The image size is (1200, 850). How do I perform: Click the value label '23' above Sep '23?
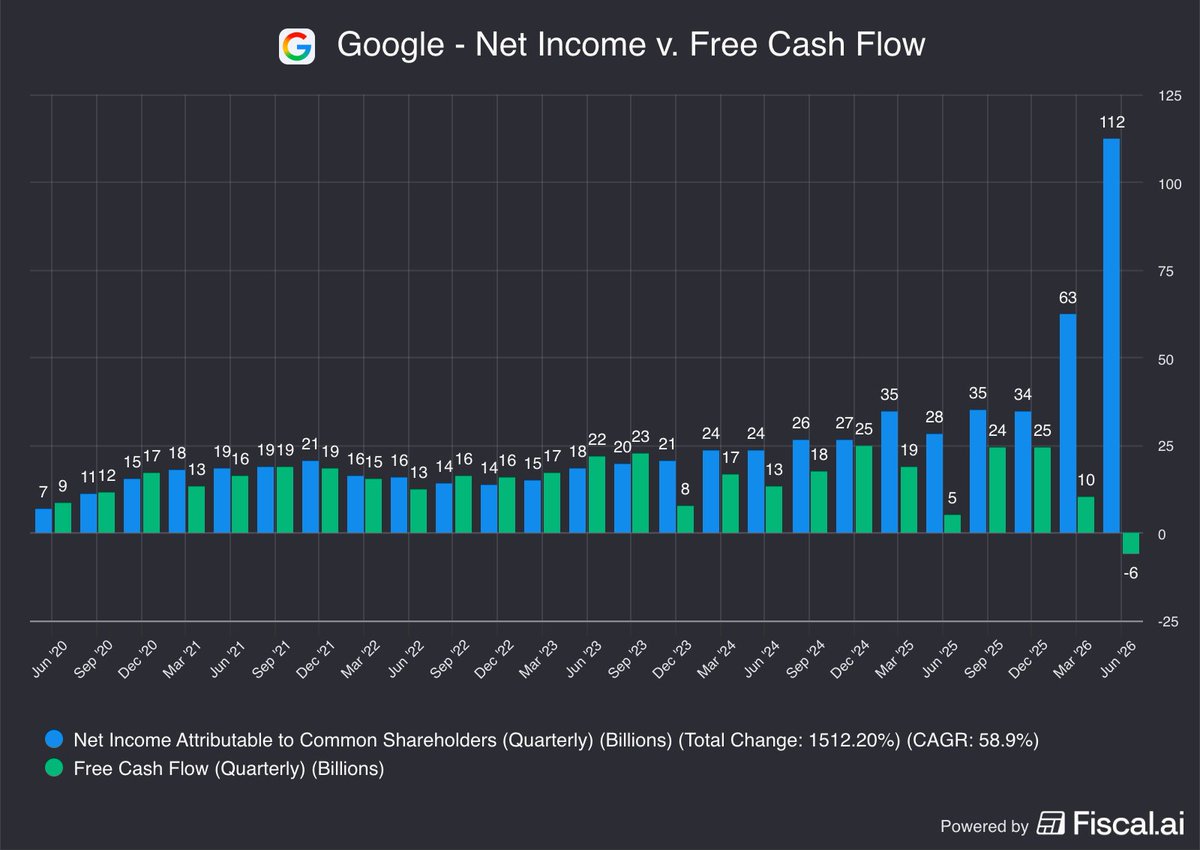[x=641, y=436]
